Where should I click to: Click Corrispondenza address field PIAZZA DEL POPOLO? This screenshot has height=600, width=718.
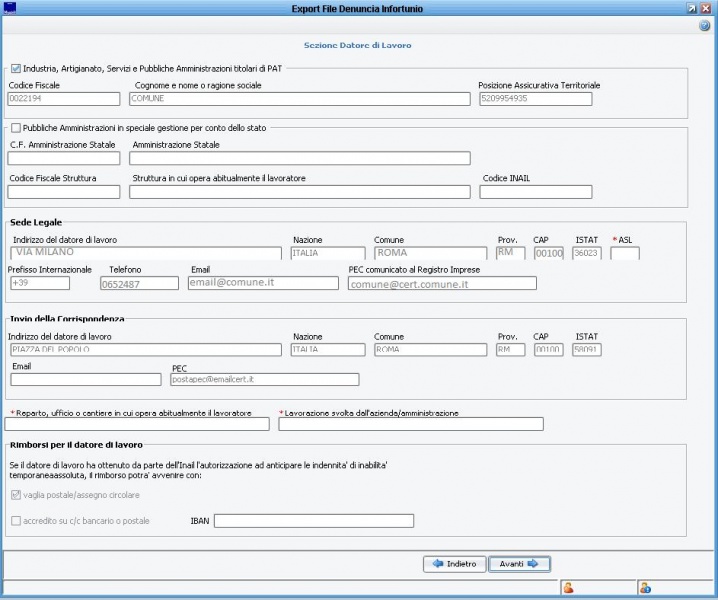(x=146, y=350)
